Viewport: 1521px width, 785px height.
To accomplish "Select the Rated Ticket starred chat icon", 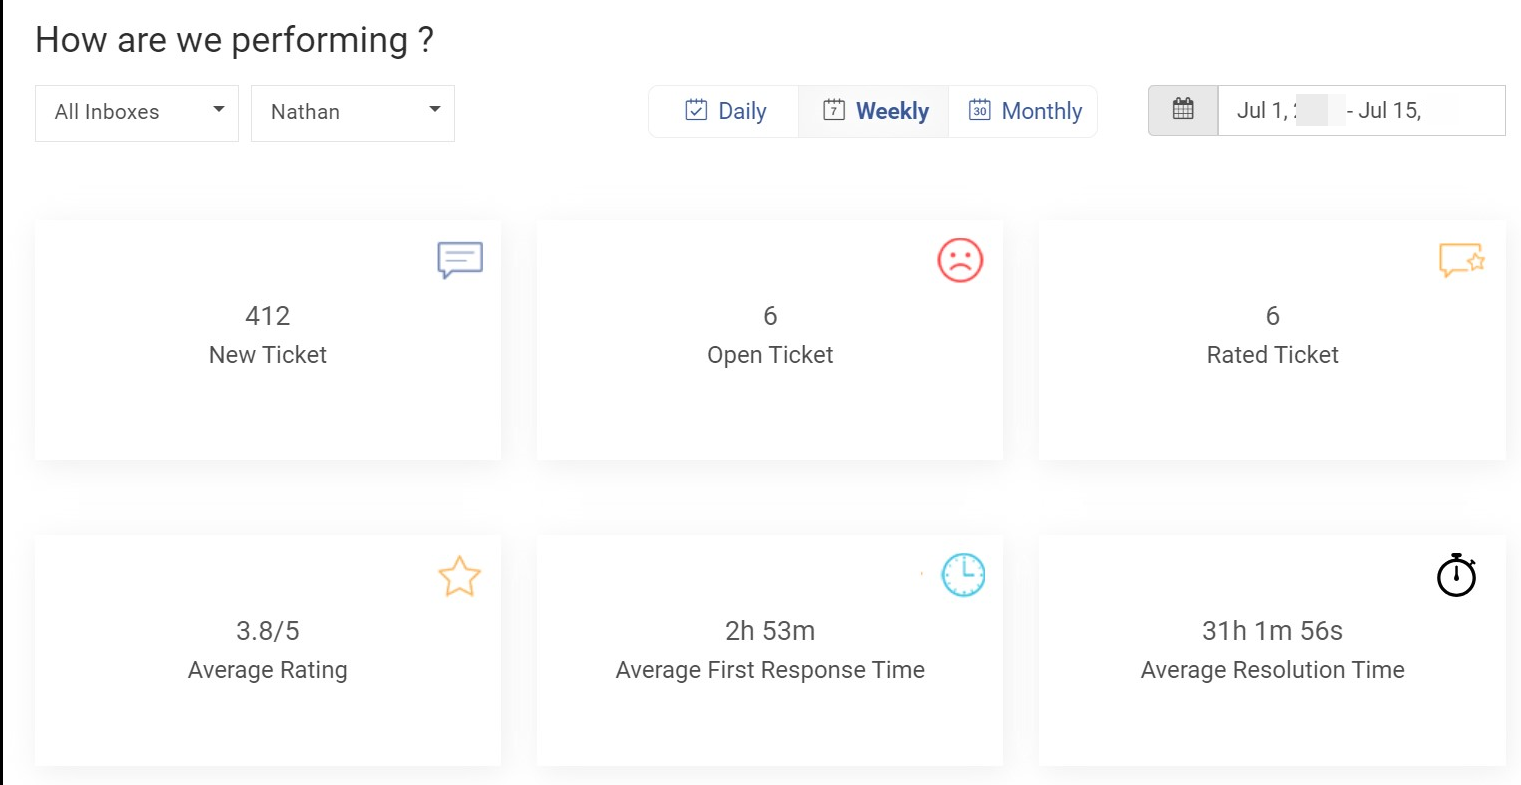I will 1462,259.
